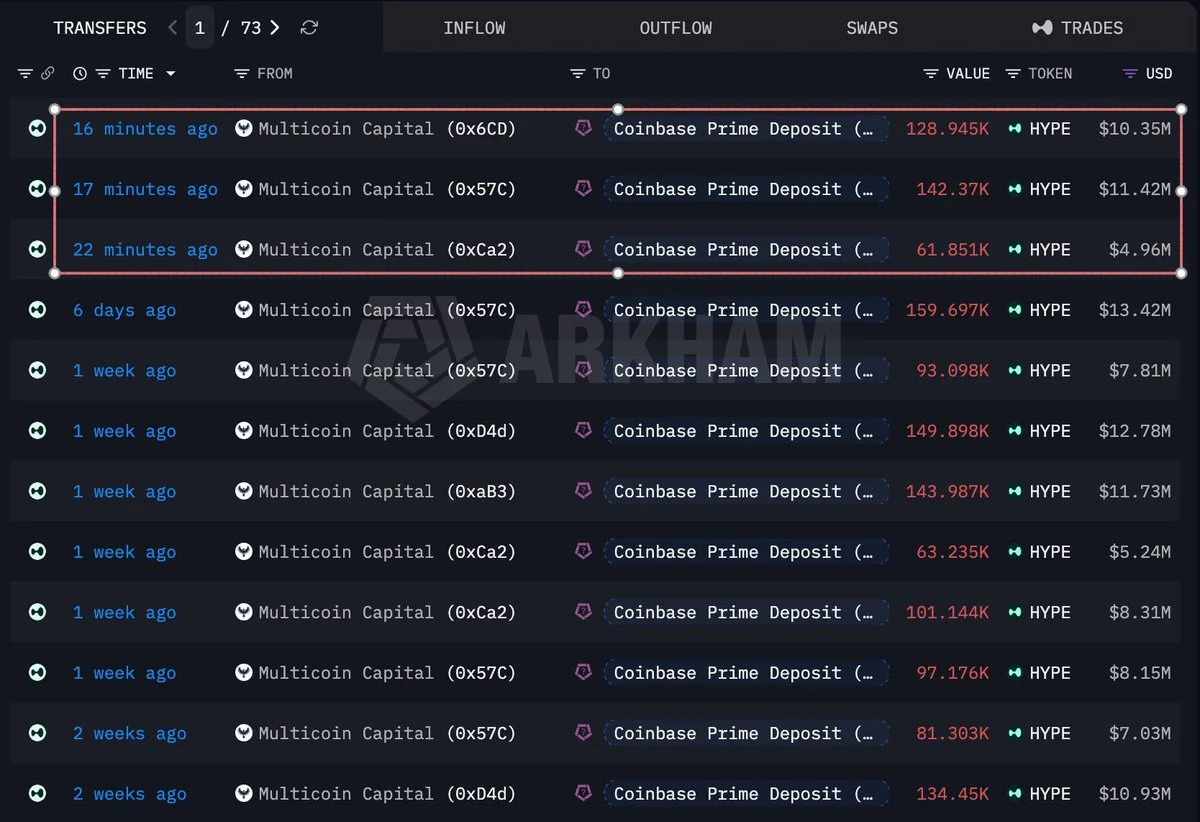Switch to the OUTFLOW tab
The height and width of the screenshot is (822, 1200).
point(676,28)
